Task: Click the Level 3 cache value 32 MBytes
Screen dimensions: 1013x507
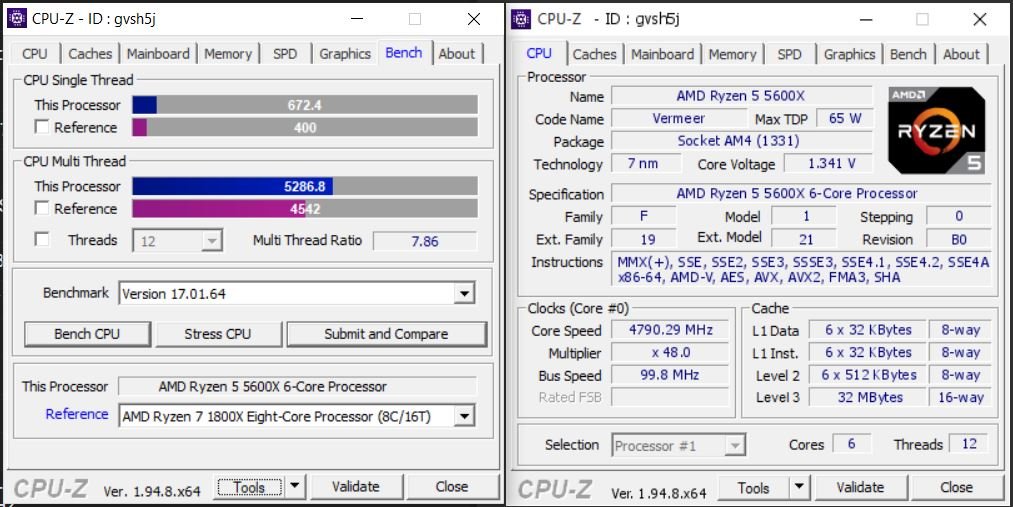Action: [x=868, y=397]
